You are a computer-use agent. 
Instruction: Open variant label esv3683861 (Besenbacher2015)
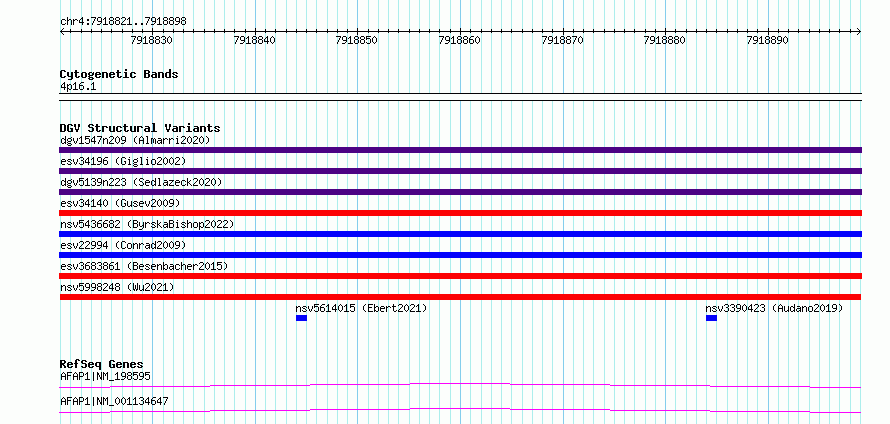pos(144,266)
